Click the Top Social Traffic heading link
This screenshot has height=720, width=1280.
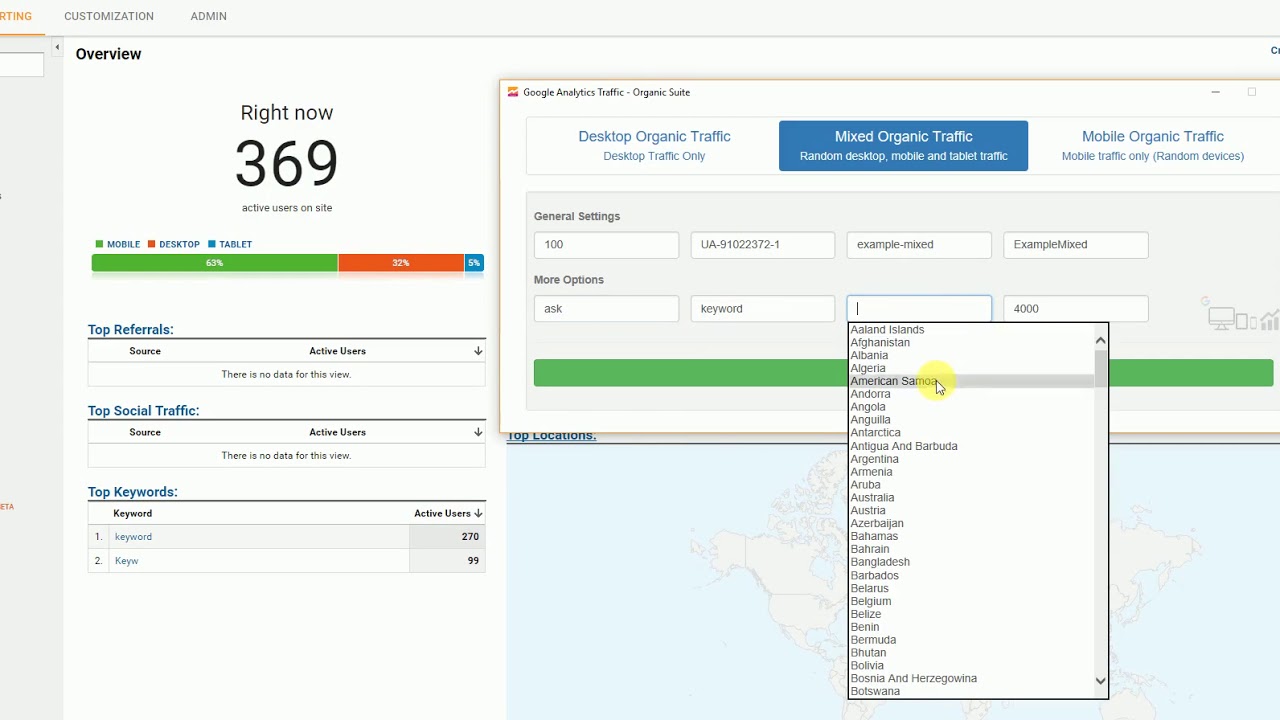point(143,411)
